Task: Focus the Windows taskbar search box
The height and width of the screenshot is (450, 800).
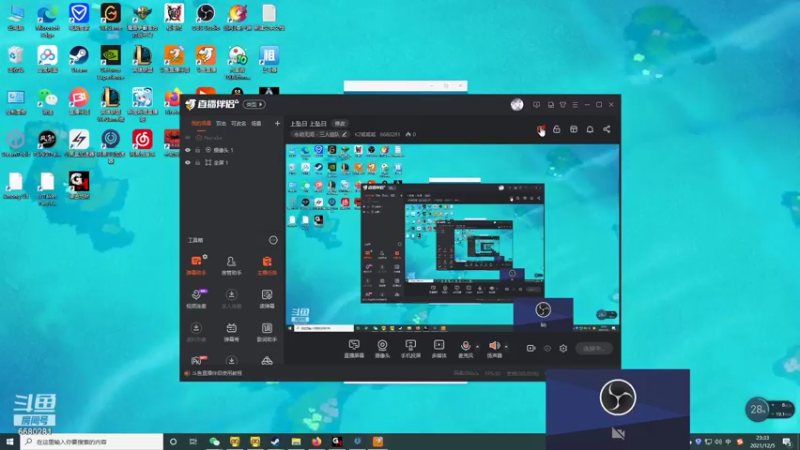Action: click(92, 442)
